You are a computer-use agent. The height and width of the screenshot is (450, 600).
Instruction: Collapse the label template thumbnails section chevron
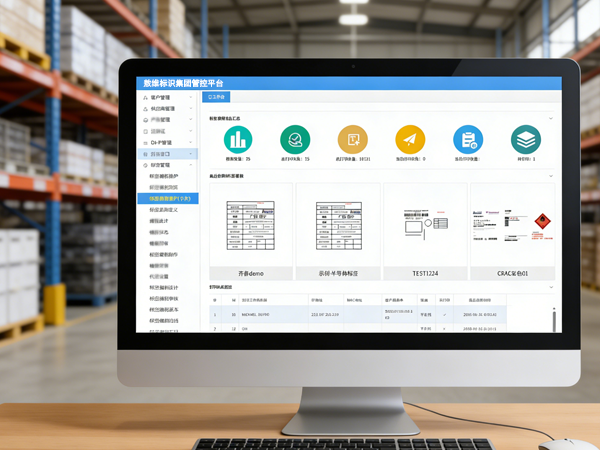point(551,176)
